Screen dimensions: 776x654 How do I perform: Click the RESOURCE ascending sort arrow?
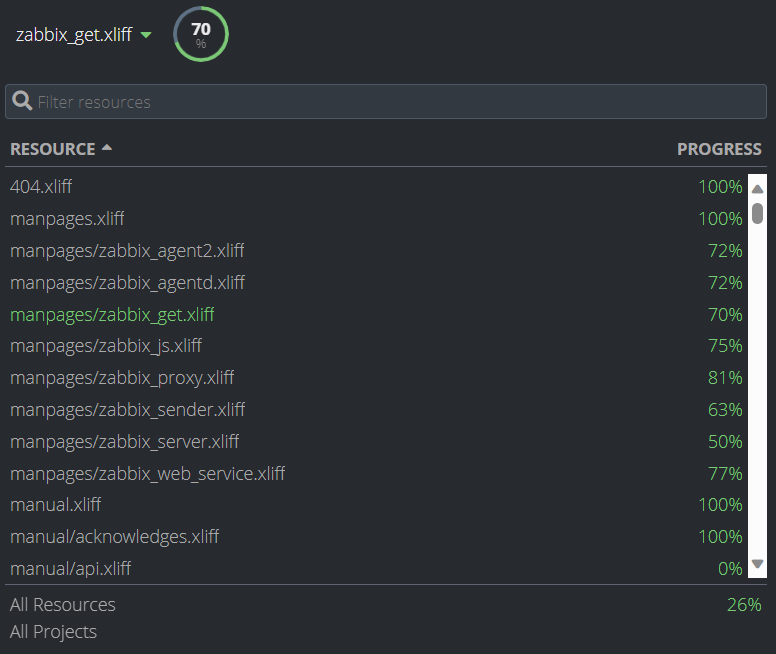point(106,148)
